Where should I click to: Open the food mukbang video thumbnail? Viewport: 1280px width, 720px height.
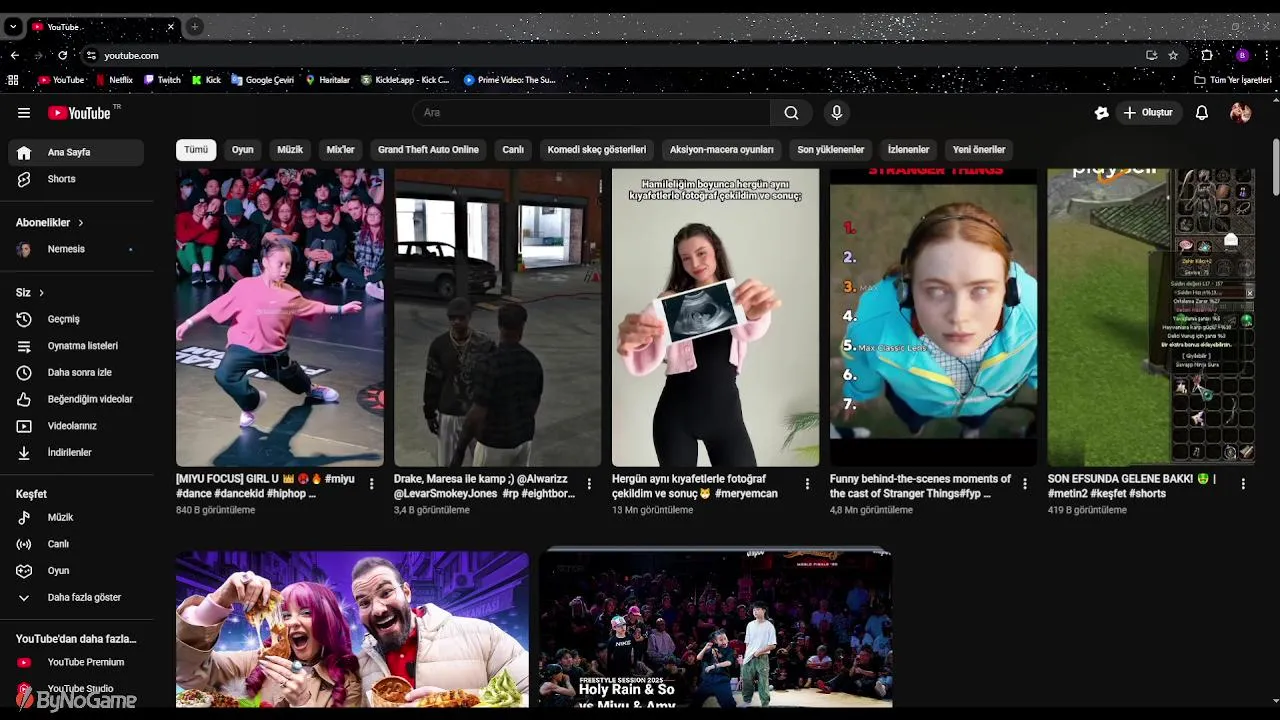tap(352, 629)
